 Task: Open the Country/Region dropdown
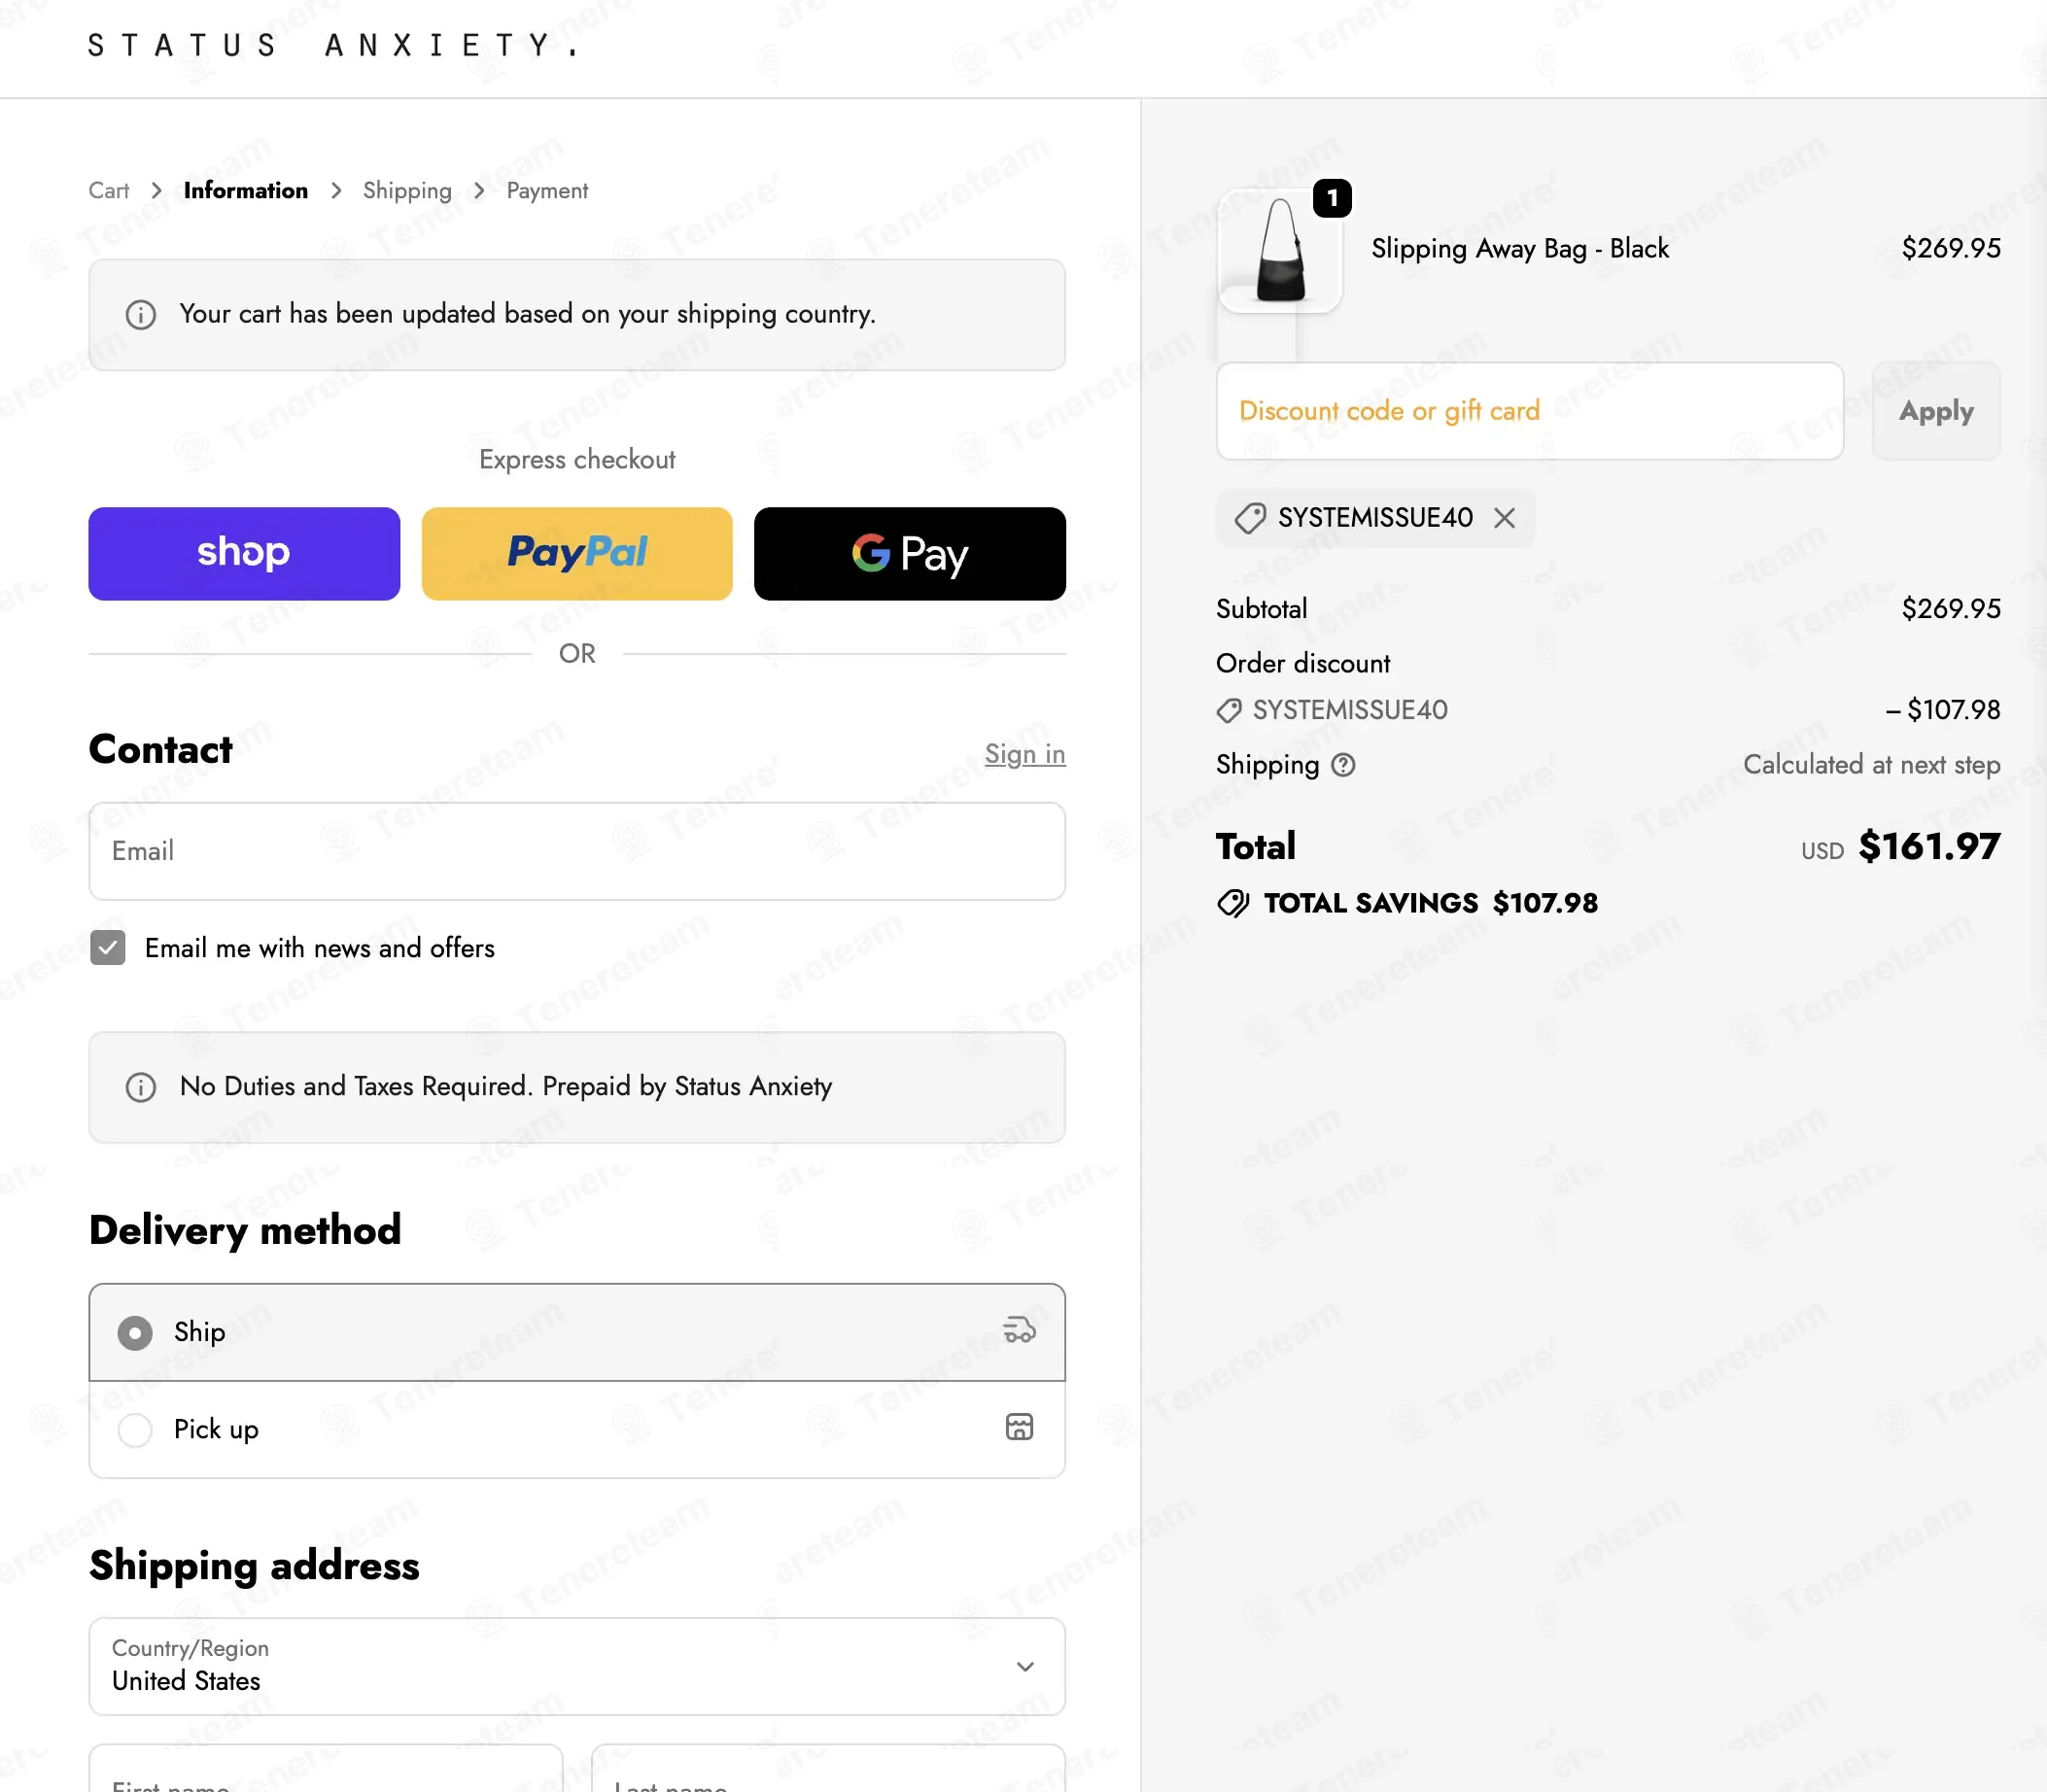577,1666
